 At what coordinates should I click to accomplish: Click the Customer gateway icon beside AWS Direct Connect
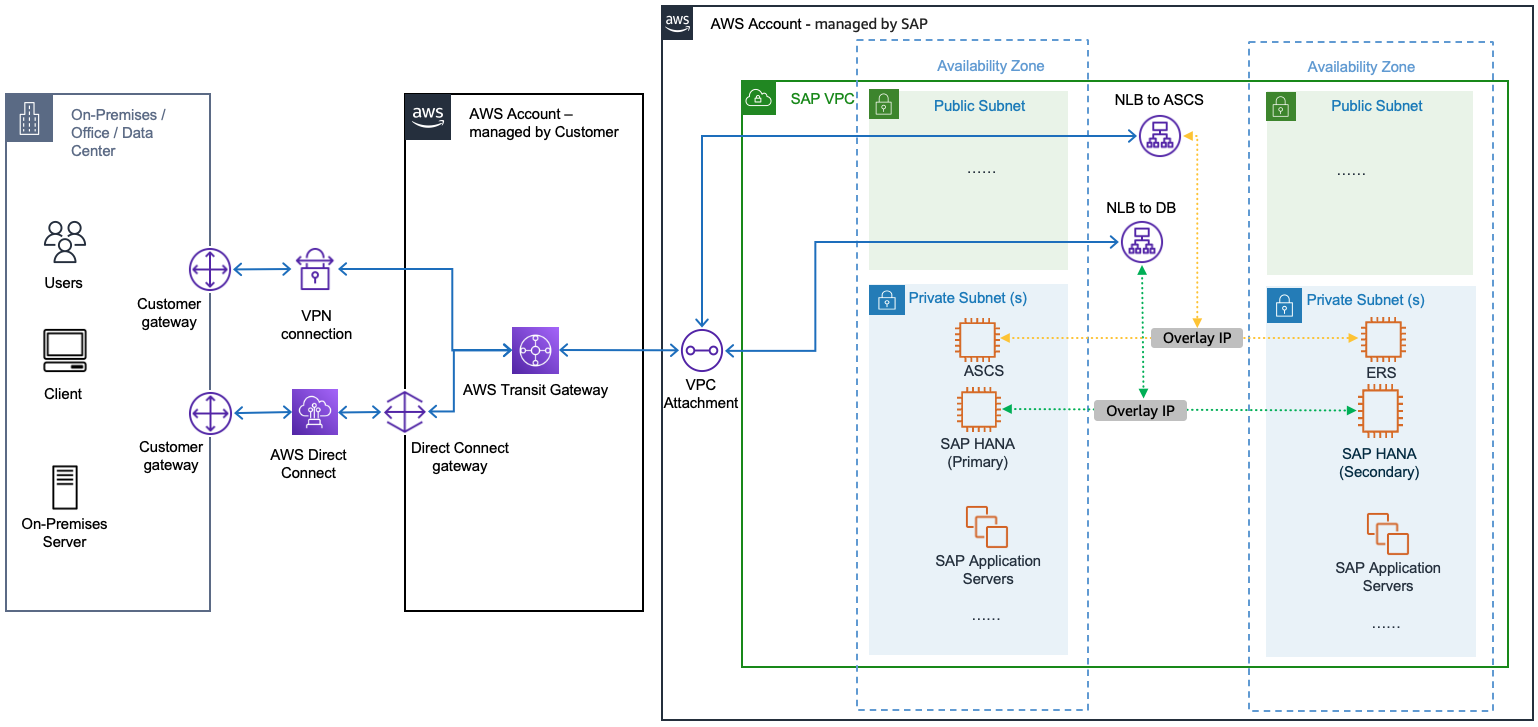coord(210,413)
